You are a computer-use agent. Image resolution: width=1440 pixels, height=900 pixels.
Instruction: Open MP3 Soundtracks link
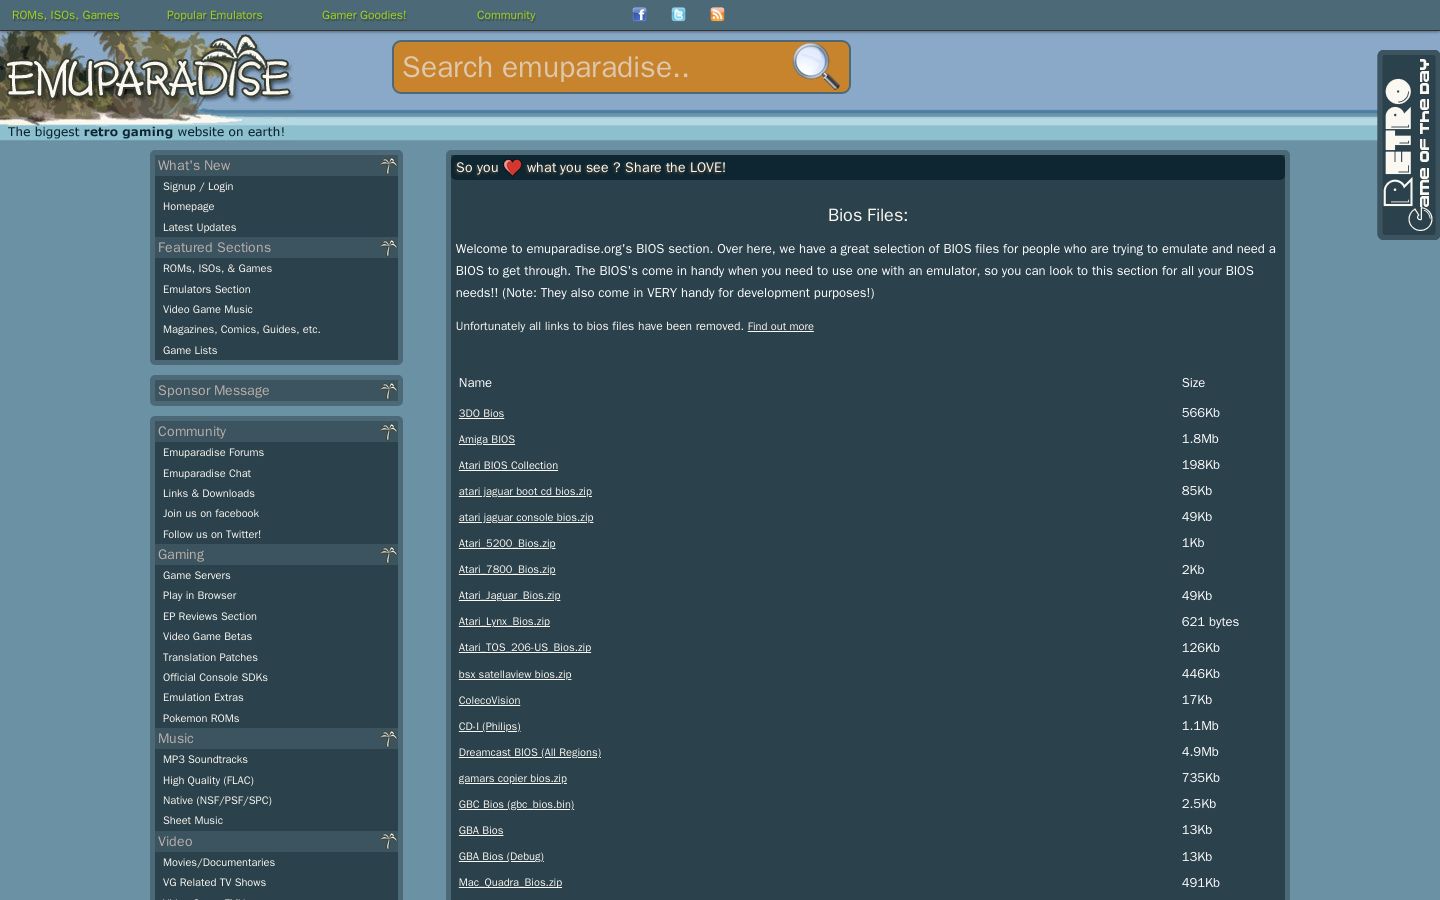205,759
